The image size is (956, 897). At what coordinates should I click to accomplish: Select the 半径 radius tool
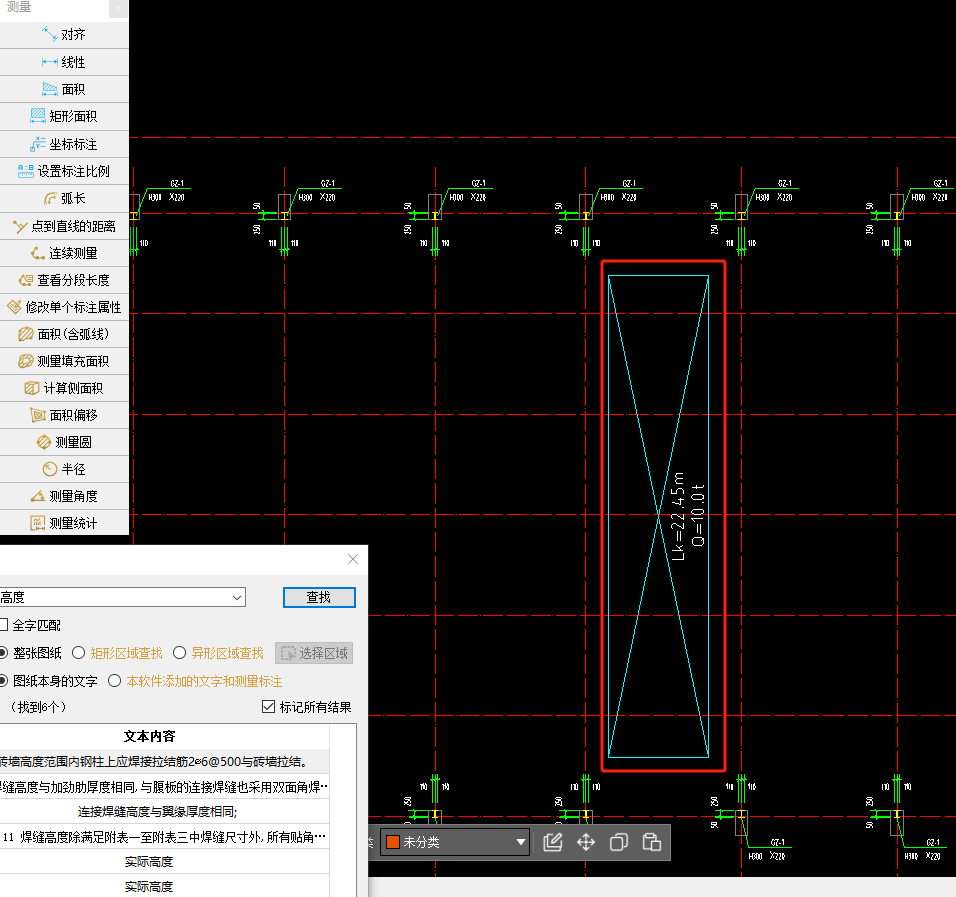pyautogui.click(x=64, y=469)
